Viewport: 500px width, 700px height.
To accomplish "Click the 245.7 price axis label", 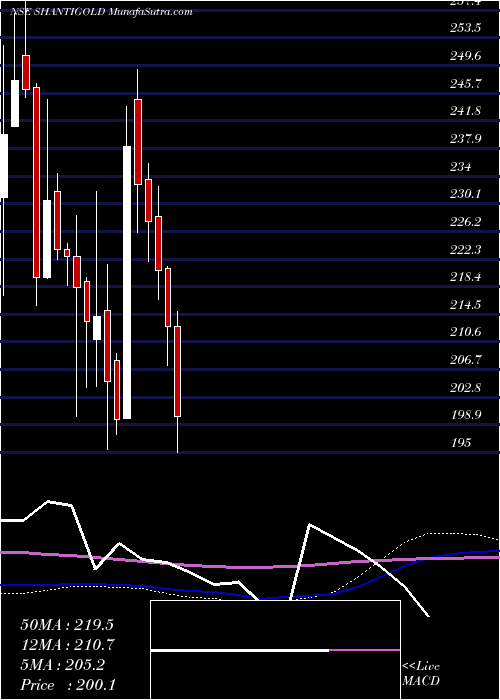I will [466, 83].
